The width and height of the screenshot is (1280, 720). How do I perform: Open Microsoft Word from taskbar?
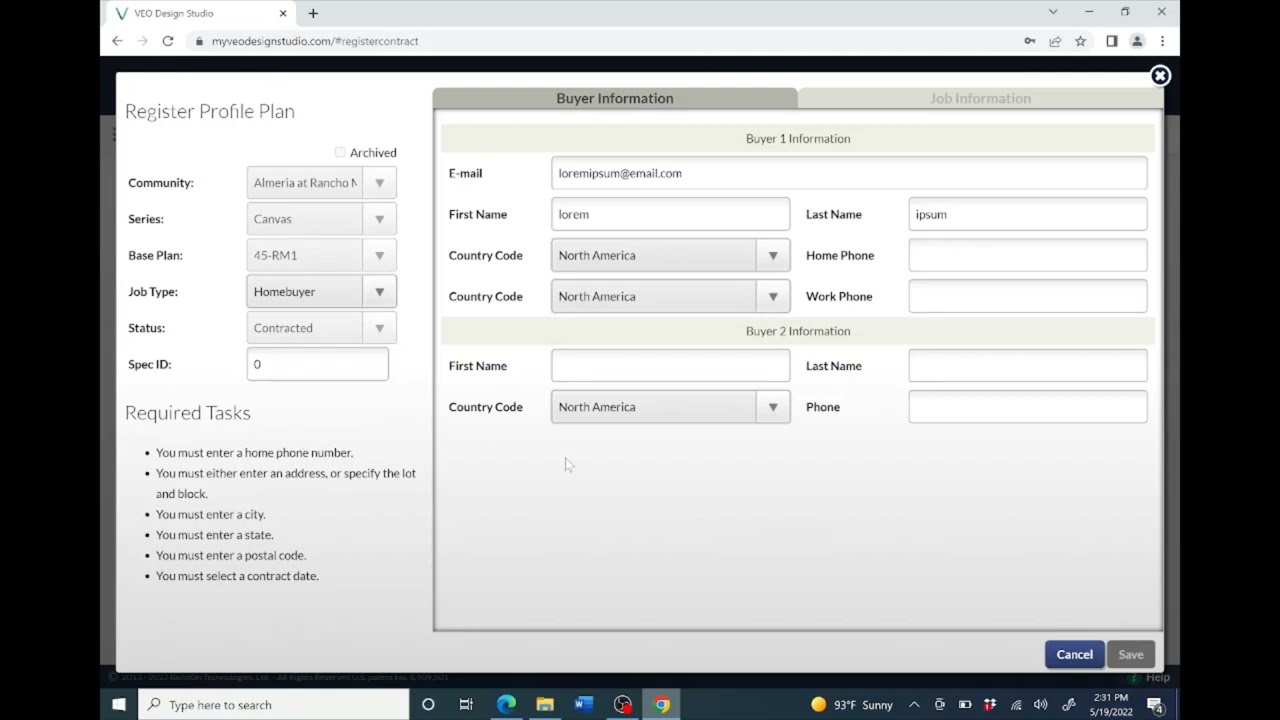tap(584, 704)
